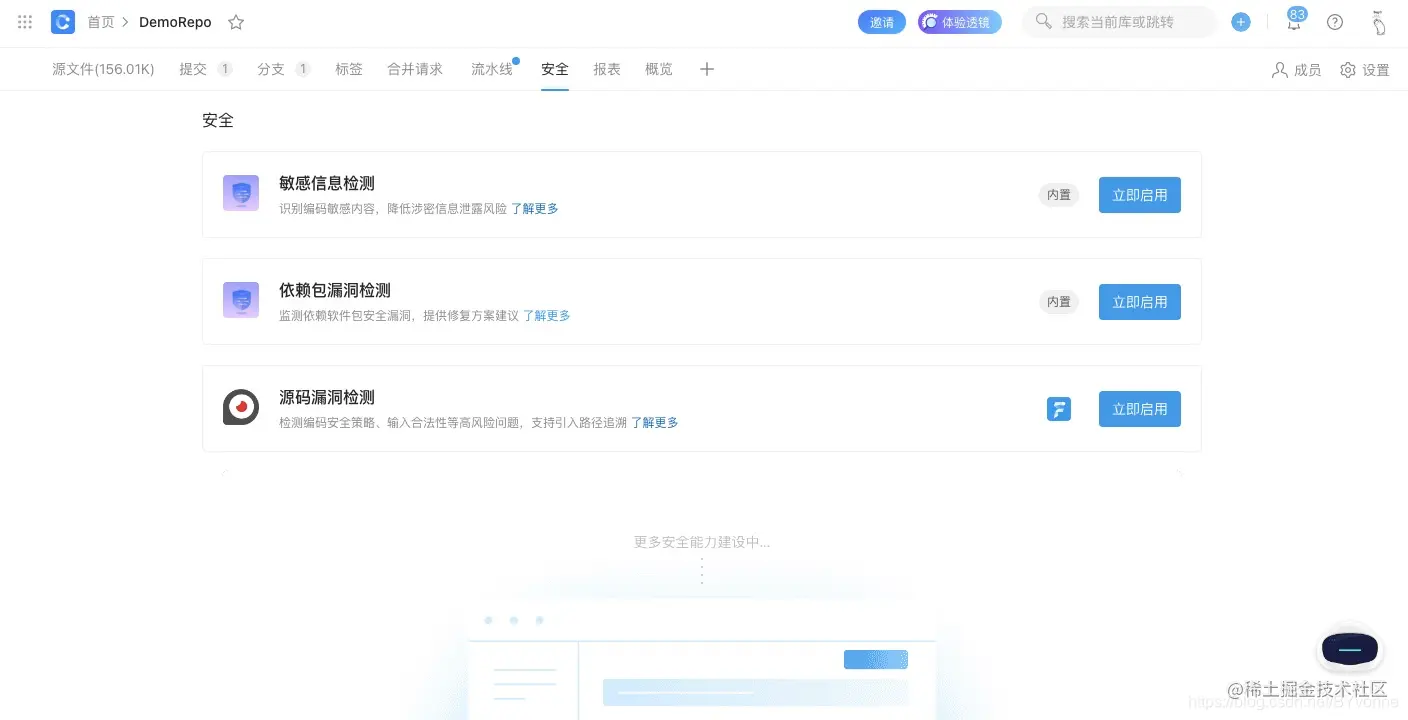Expand more tabs via the plus sign

coord(707,69)
